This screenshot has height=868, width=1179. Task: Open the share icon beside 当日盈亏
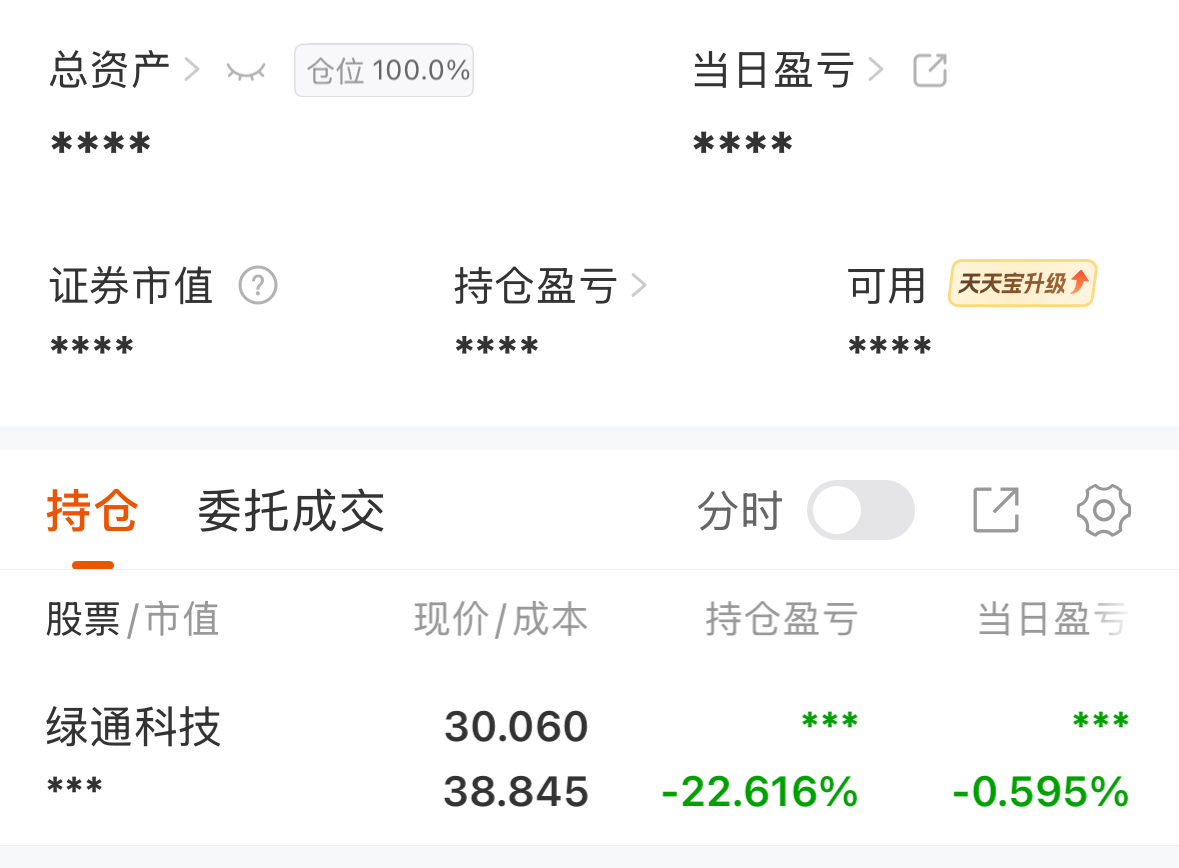[930, 71]
